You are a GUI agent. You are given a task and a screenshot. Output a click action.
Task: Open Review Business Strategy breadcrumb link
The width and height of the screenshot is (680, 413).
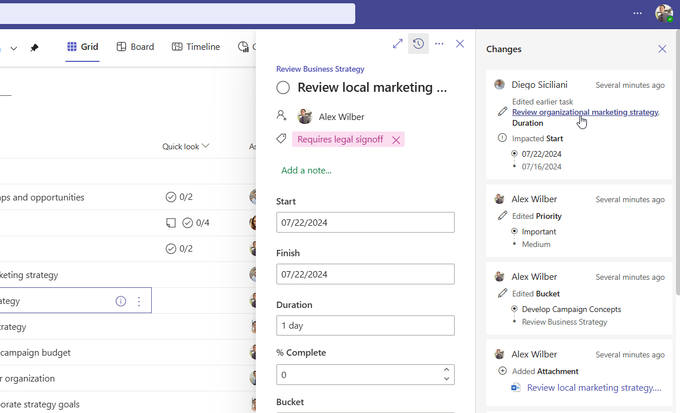[x=320, y=69]
